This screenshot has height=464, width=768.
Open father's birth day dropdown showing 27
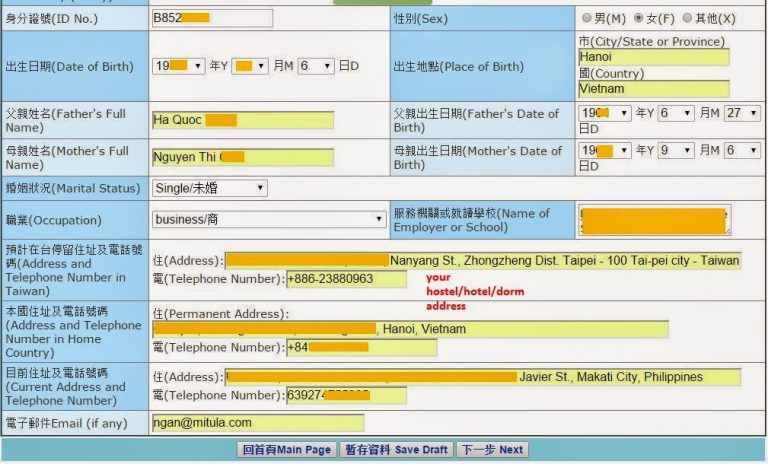pos(742,114)
